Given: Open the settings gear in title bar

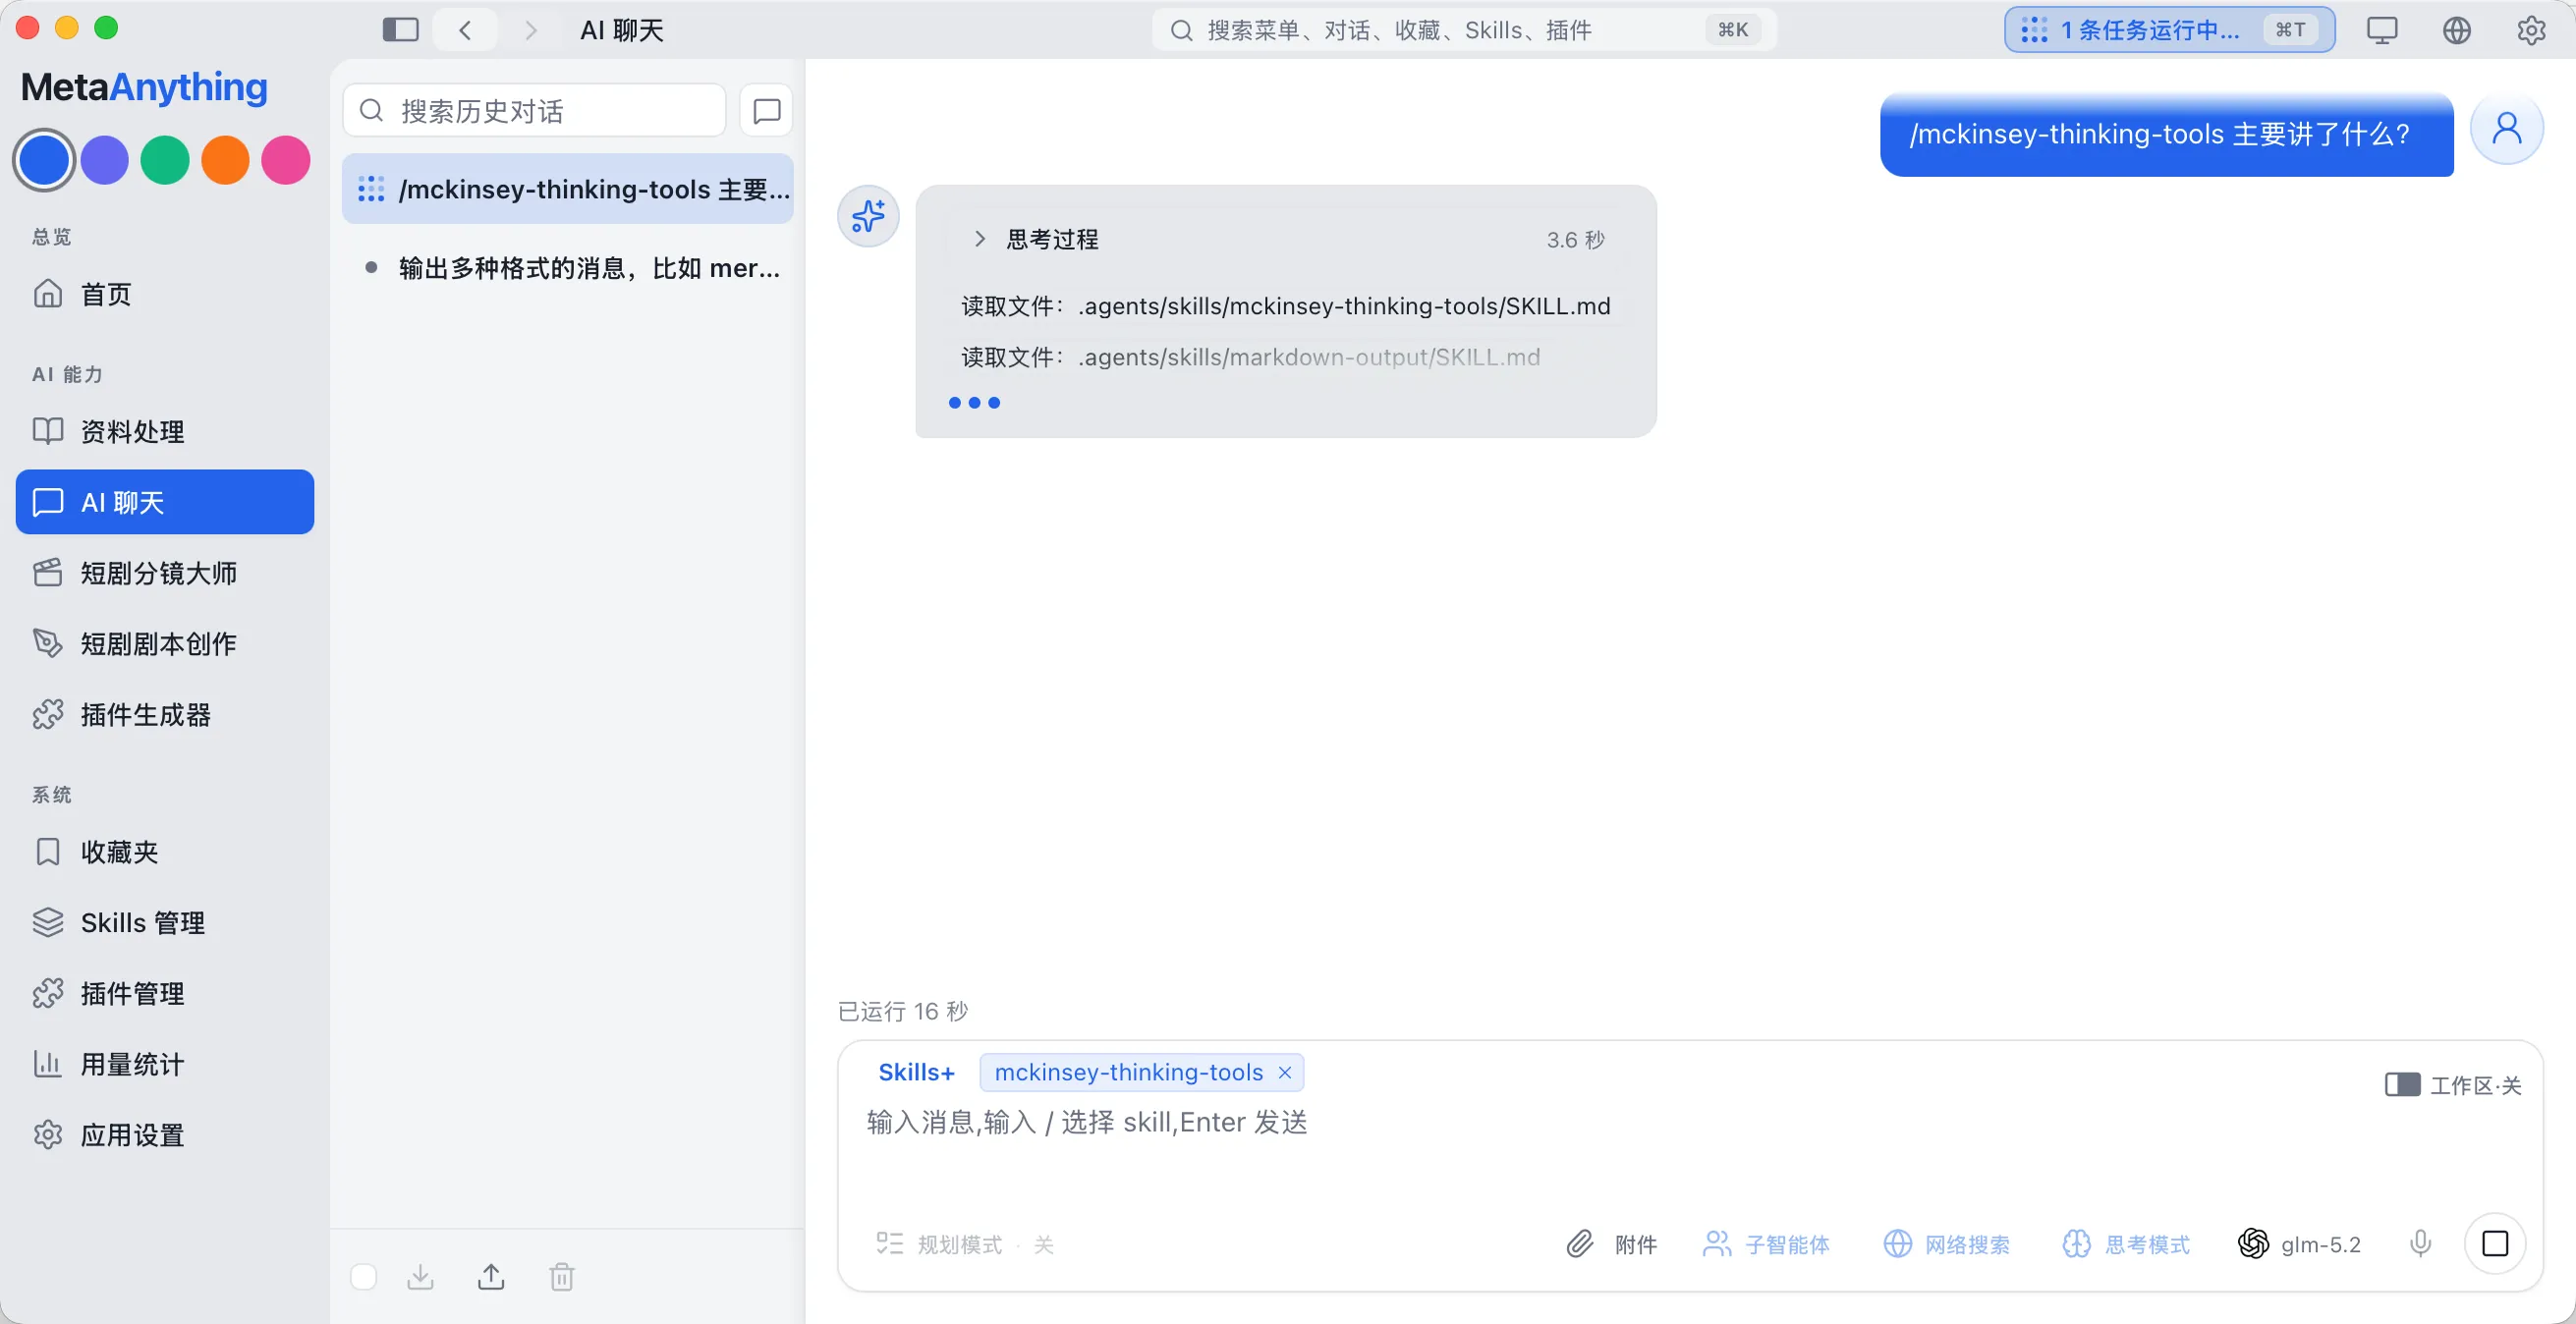Looking at the screenshot, I should [x=2531, y=30].
